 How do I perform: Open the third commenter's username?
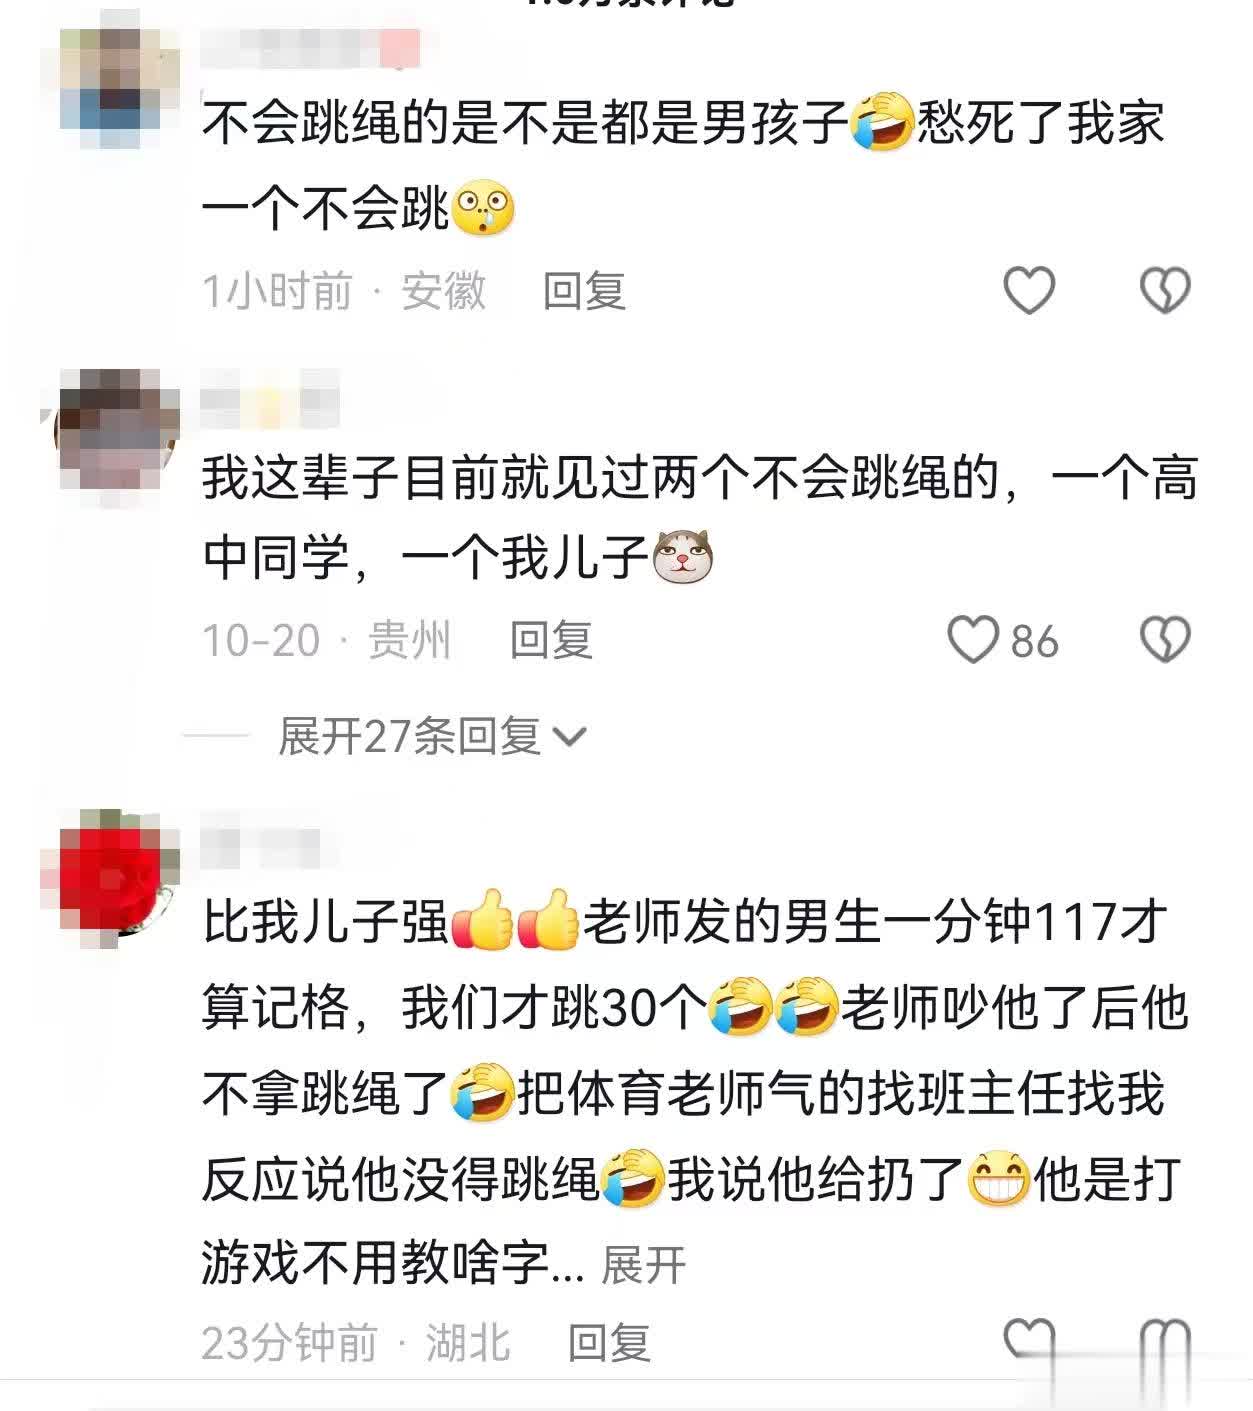point(262,848)
